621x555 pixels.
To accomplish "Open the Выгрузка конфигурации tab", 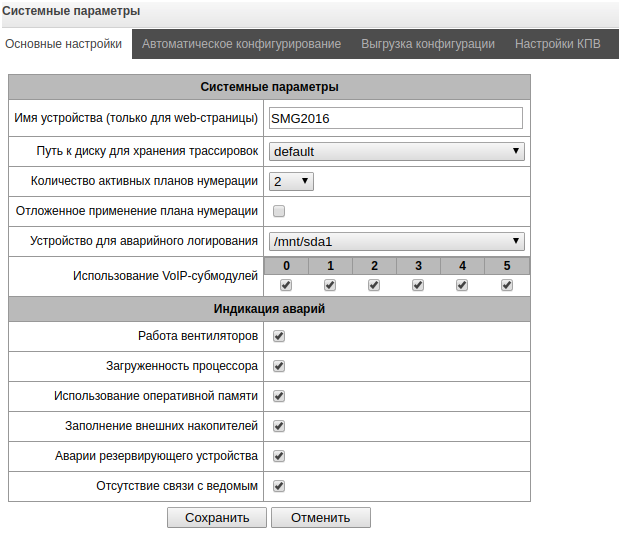I will (x=428, y=44).
